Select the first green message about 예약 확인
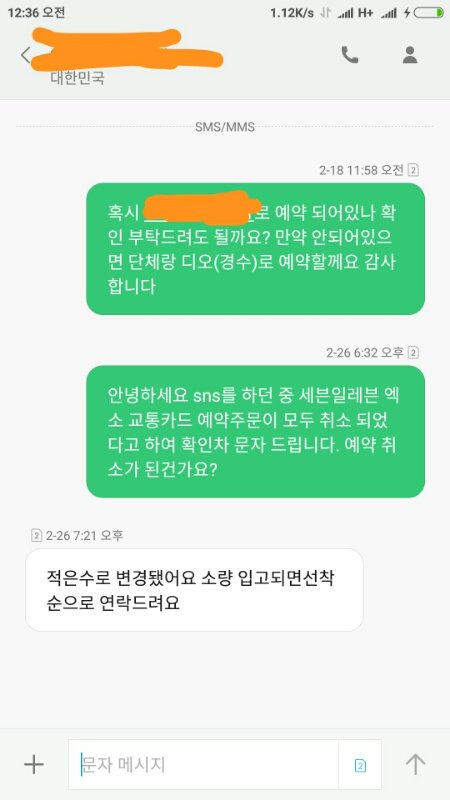 click(255, 249)
